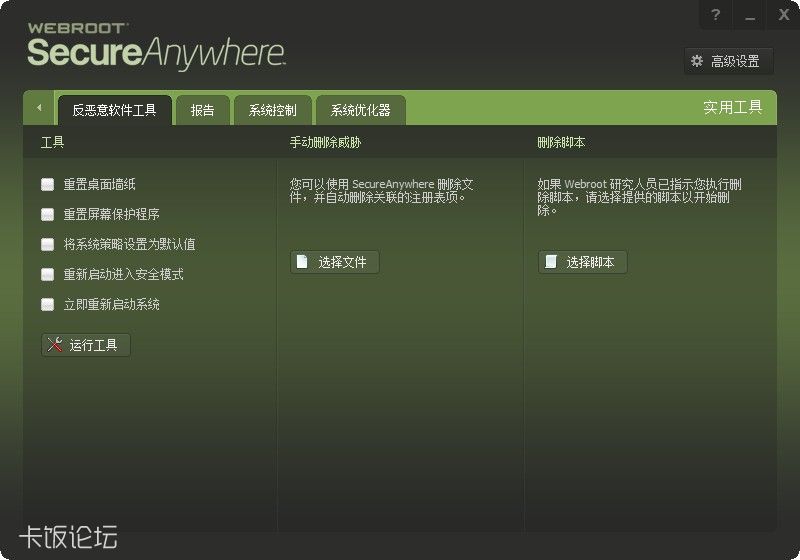Viewport: 800px width, 560px height.
Task: Toggle 重新启动进入安全模式 checkbox
Action: tap(47, 274)
